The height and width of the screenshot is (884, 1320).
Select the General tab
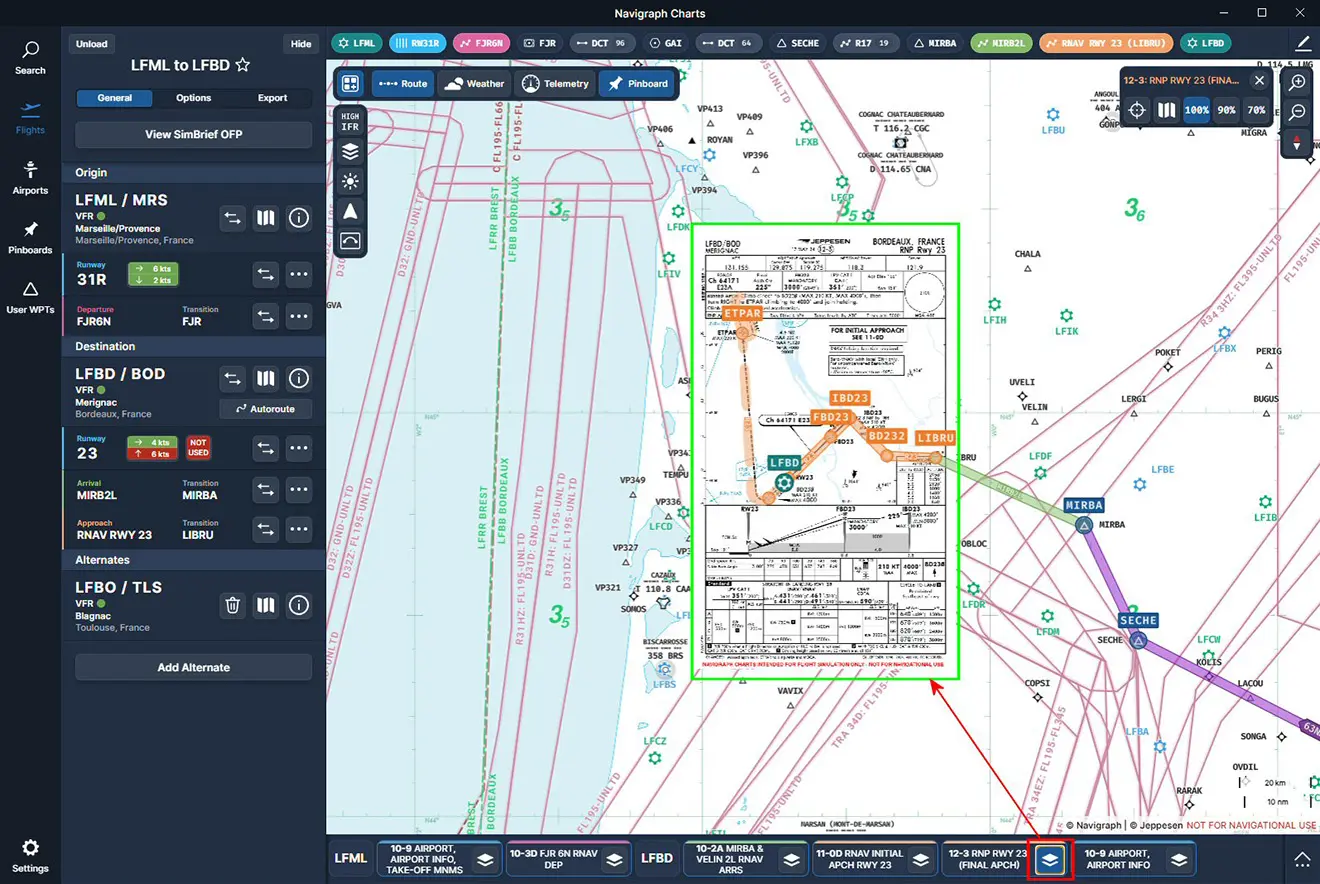pos(115,98)
